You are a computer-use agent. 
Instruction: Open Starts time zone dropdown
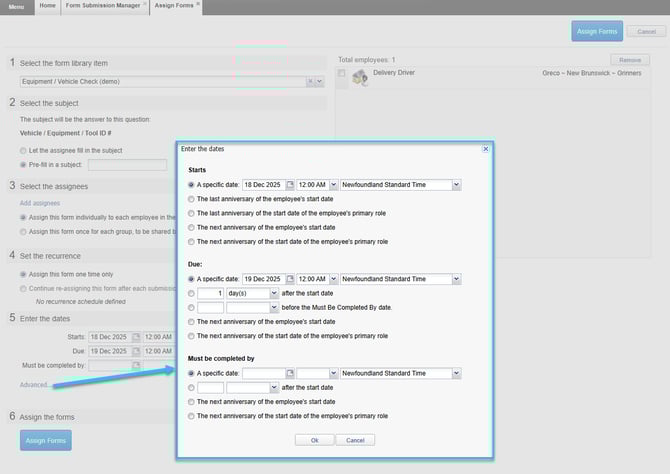coord(456,185)
